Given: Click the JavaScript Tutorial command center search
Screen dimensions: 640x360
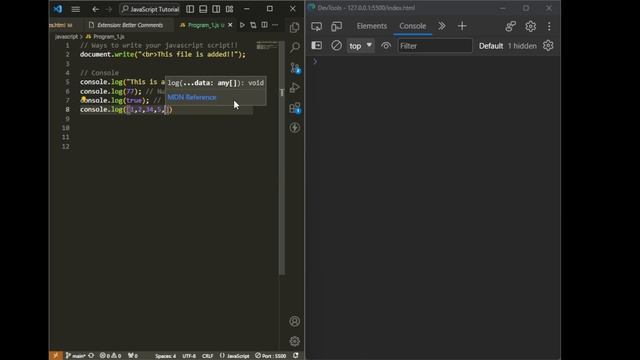Looking at the screenshot, I should (150, 9).
